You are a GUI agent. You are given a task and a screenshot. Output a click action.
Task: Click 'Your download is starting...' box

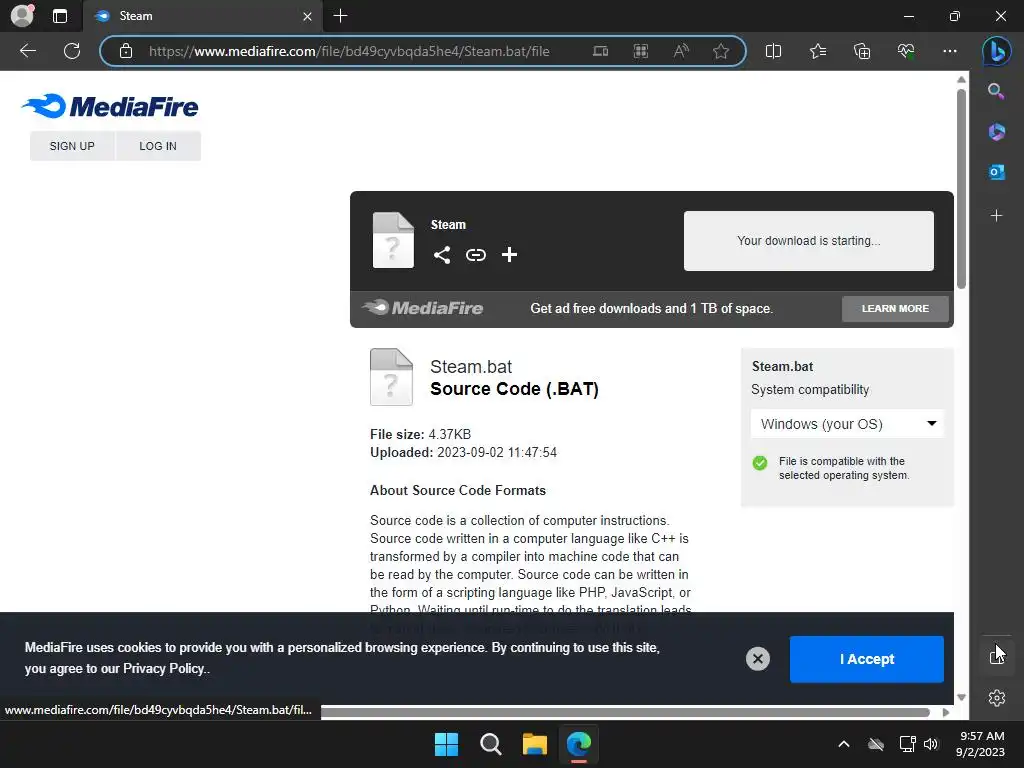808,240
